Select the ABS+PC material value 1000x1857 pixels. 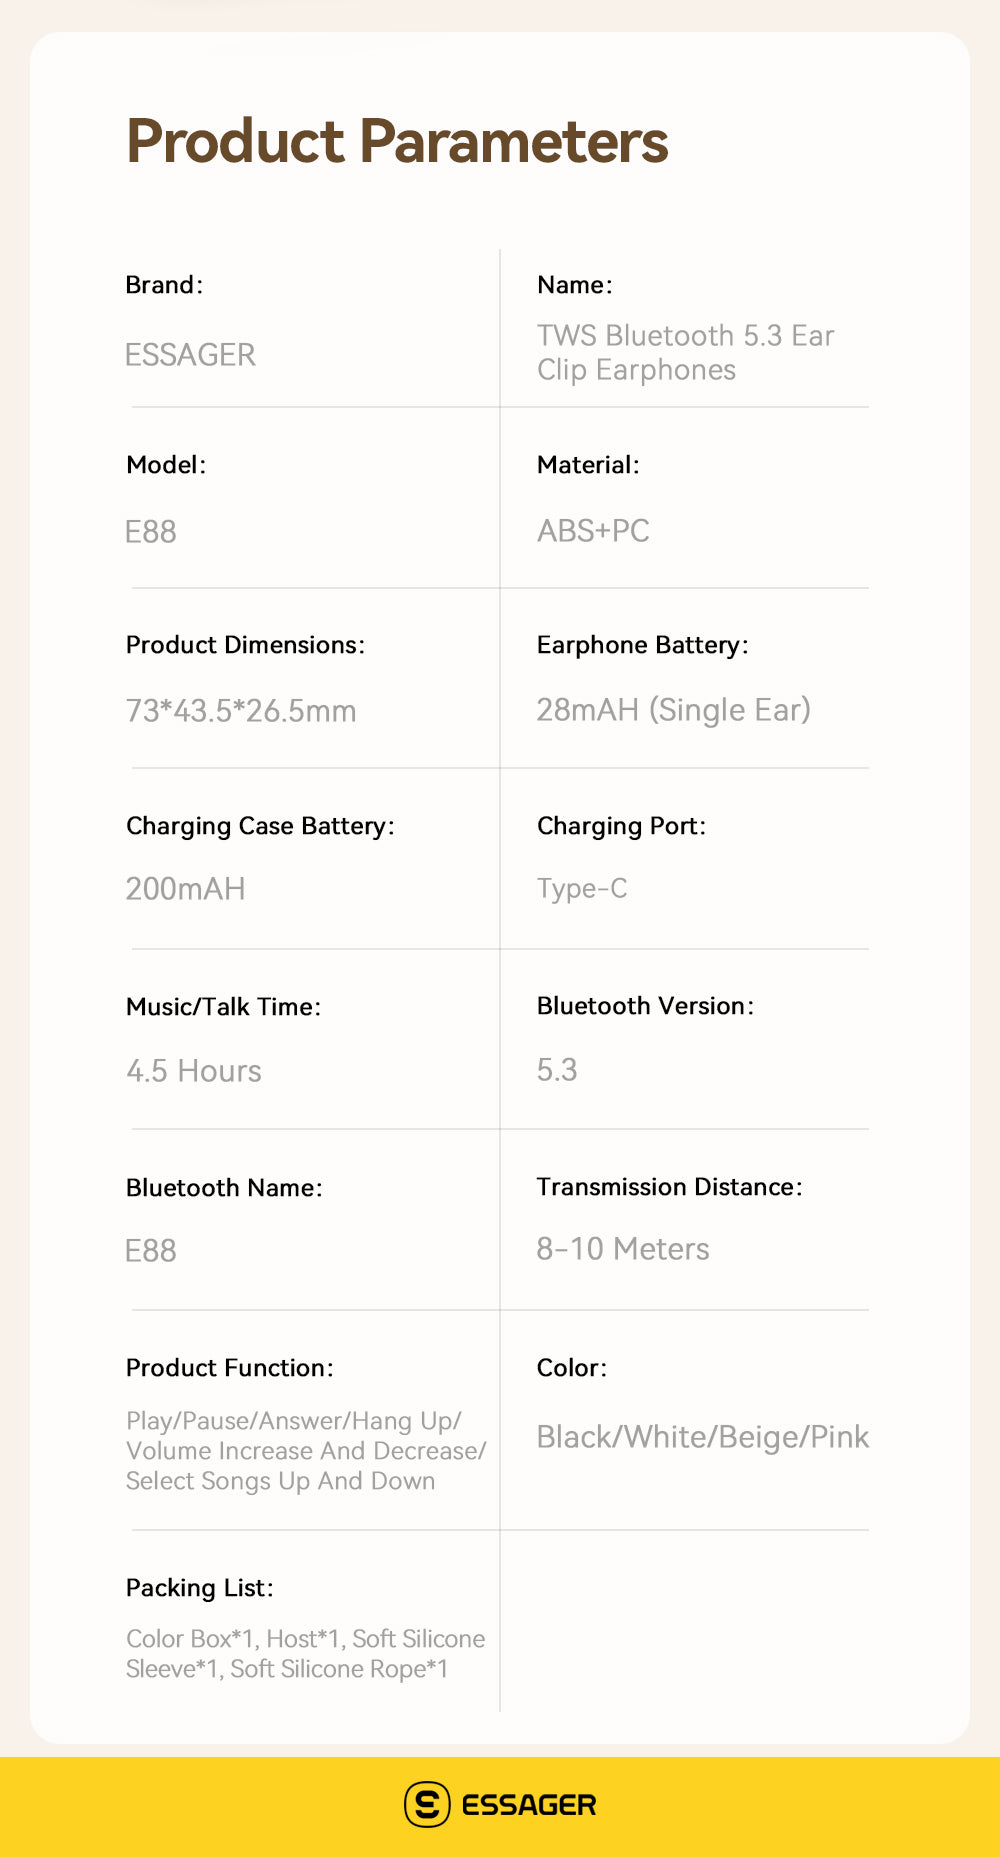[x=593, y=531]
